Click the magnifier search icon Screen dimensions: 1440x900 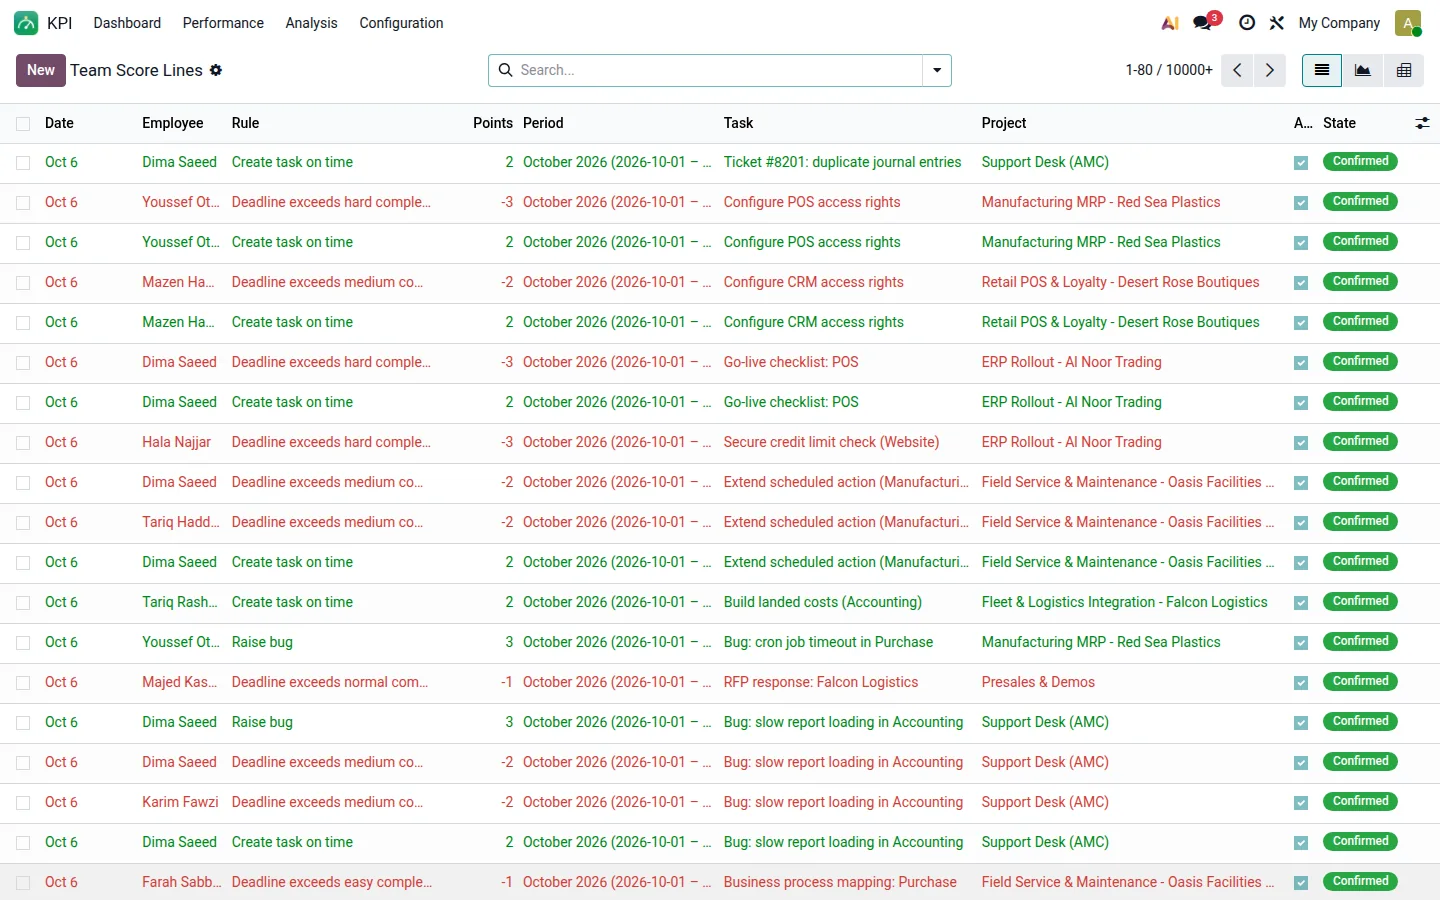click(x=506, y=70)
